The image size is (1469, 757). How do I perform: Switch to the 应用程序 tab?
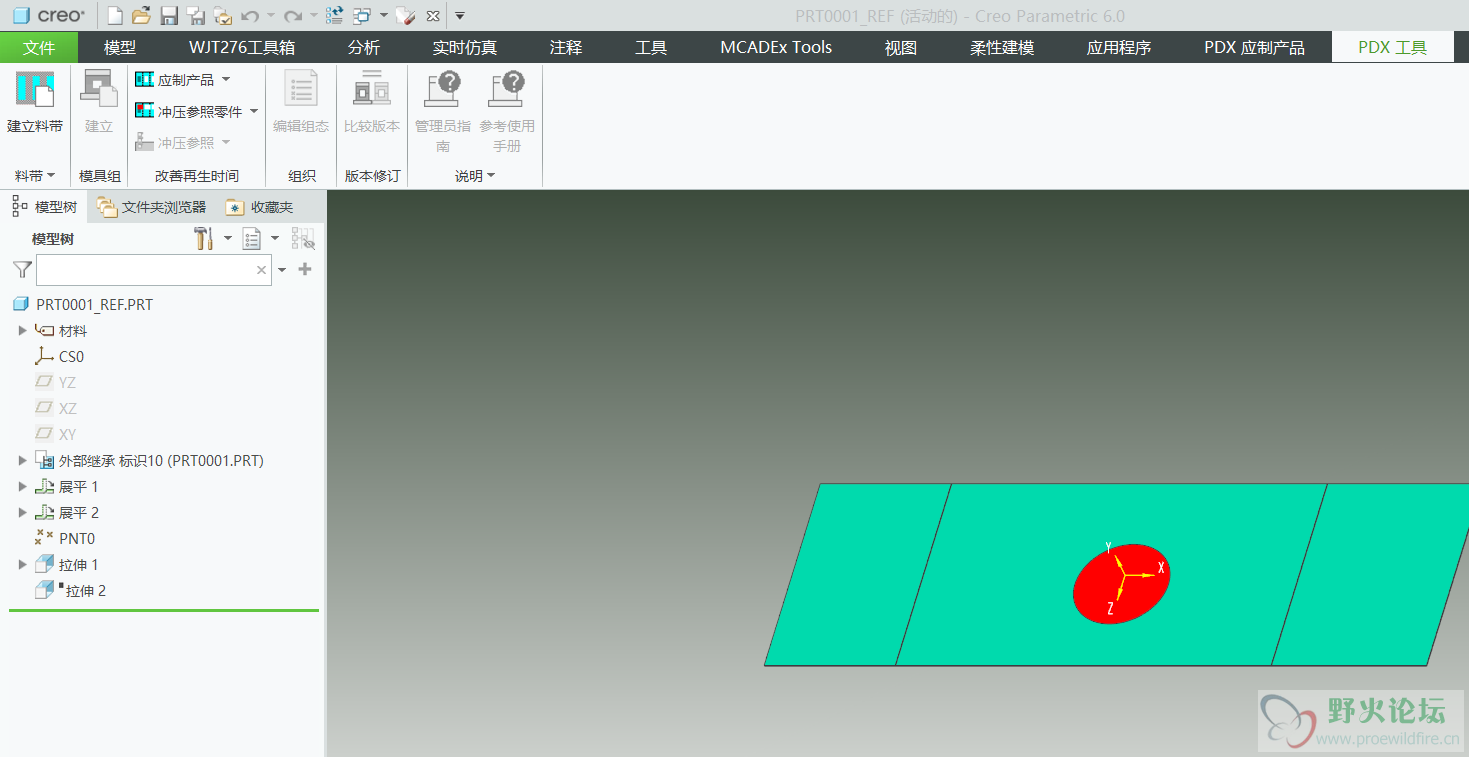point(1119,47)
